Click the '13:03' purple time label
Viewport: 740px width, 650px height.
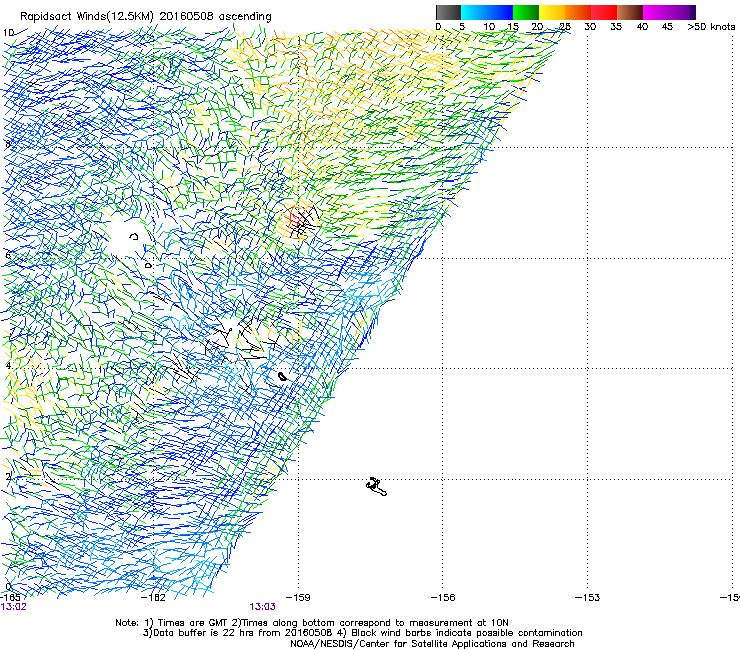[x=262, y=607]
